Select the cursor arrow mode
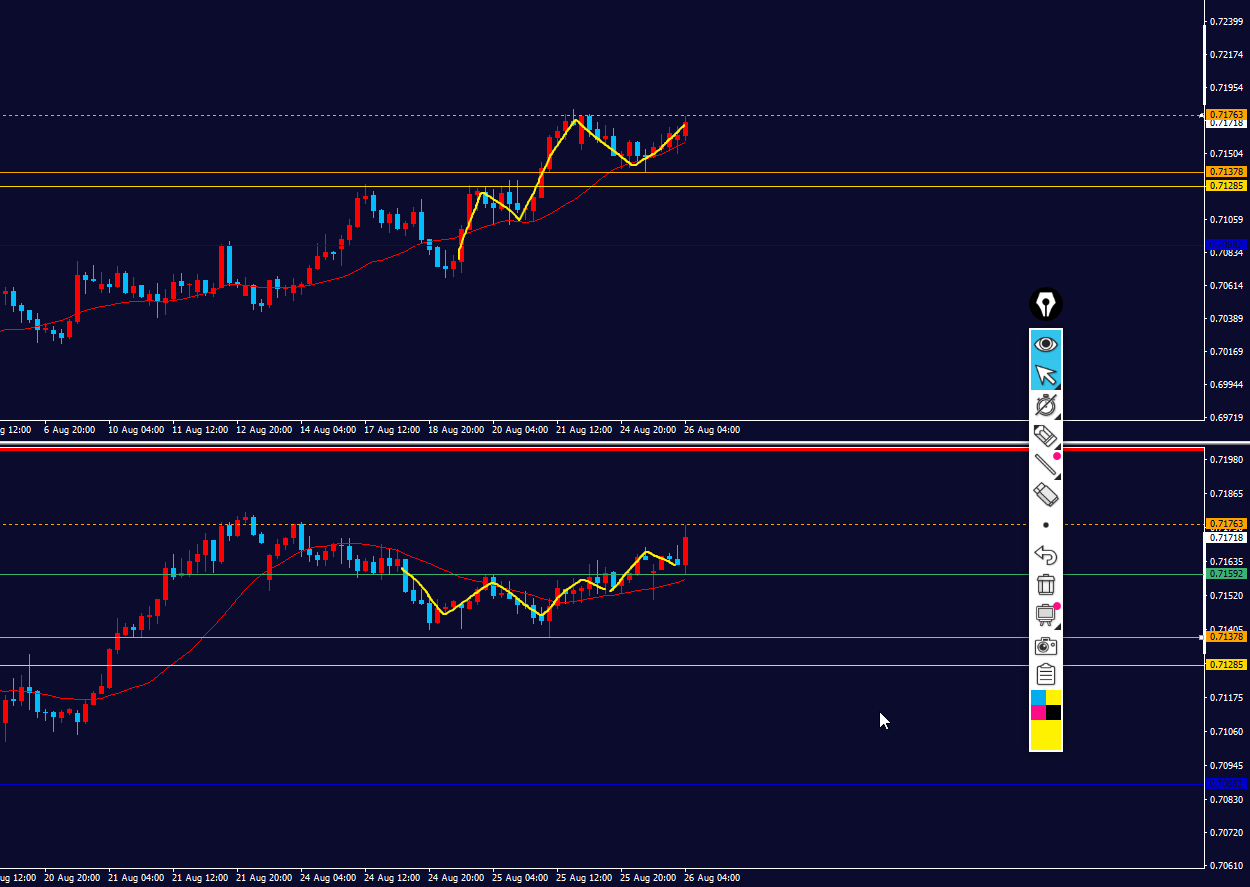Screen dimensions: 1250x887 point(1046,375)
